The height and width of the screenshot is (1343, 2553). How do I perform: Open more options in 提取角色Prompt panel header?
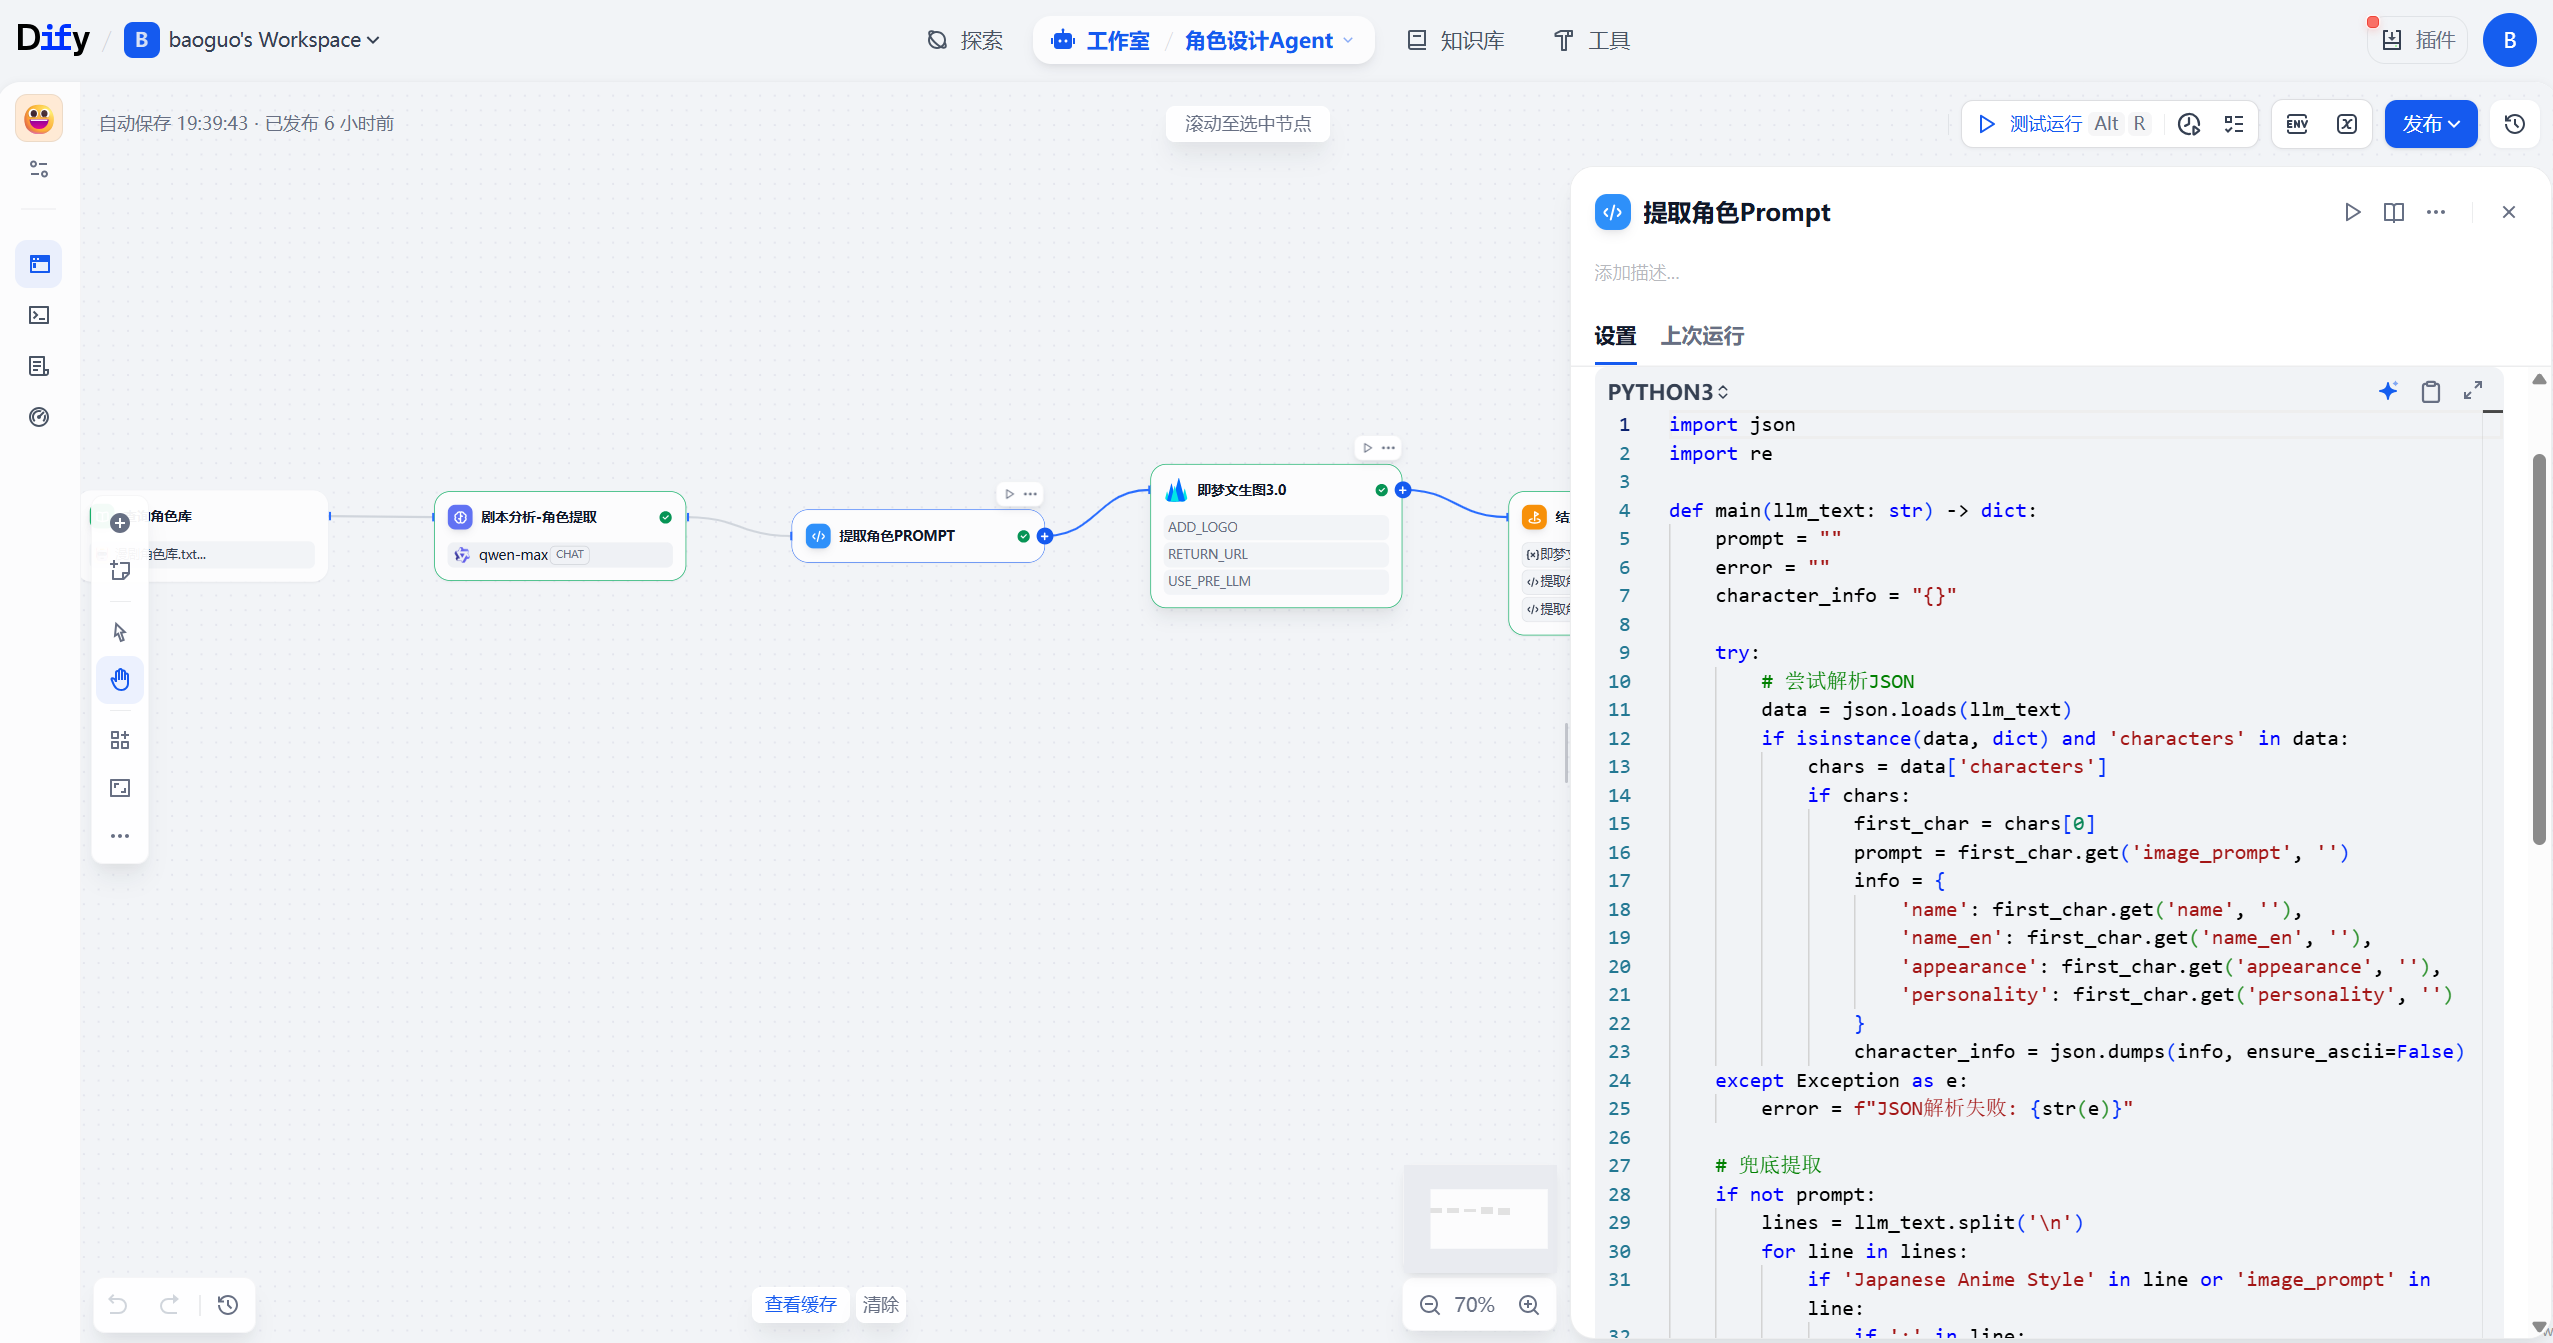pyautogui.click(x=2436, y=212)
